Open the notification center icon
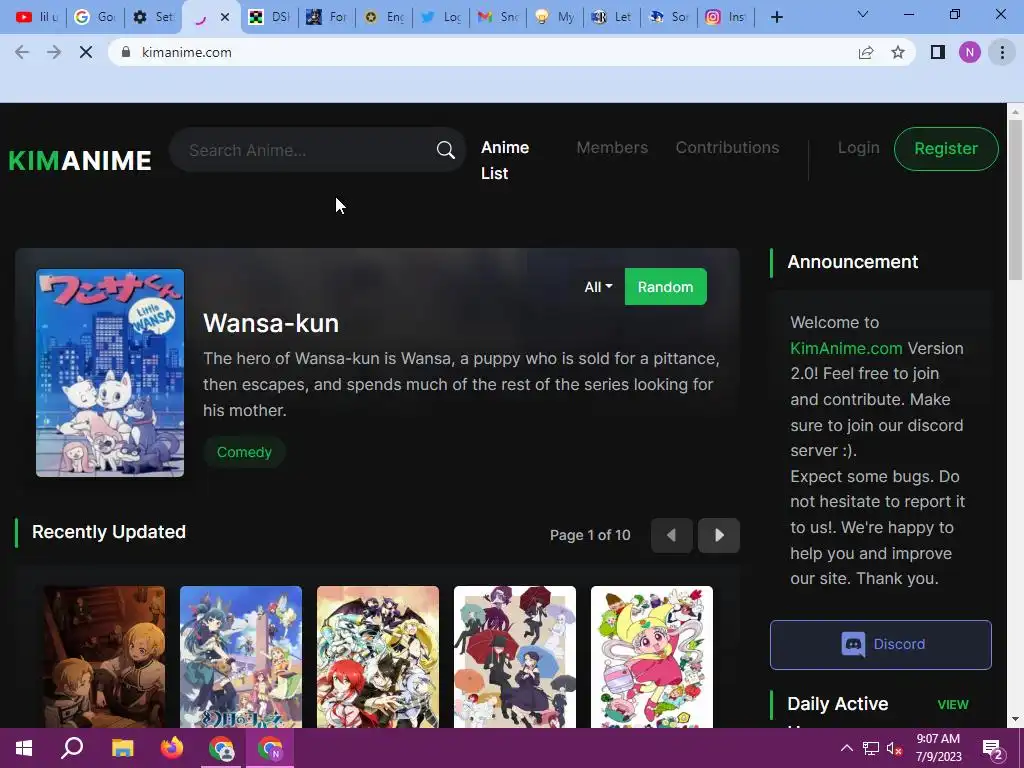Screen dimensions: 1024x768 [993, 750]
